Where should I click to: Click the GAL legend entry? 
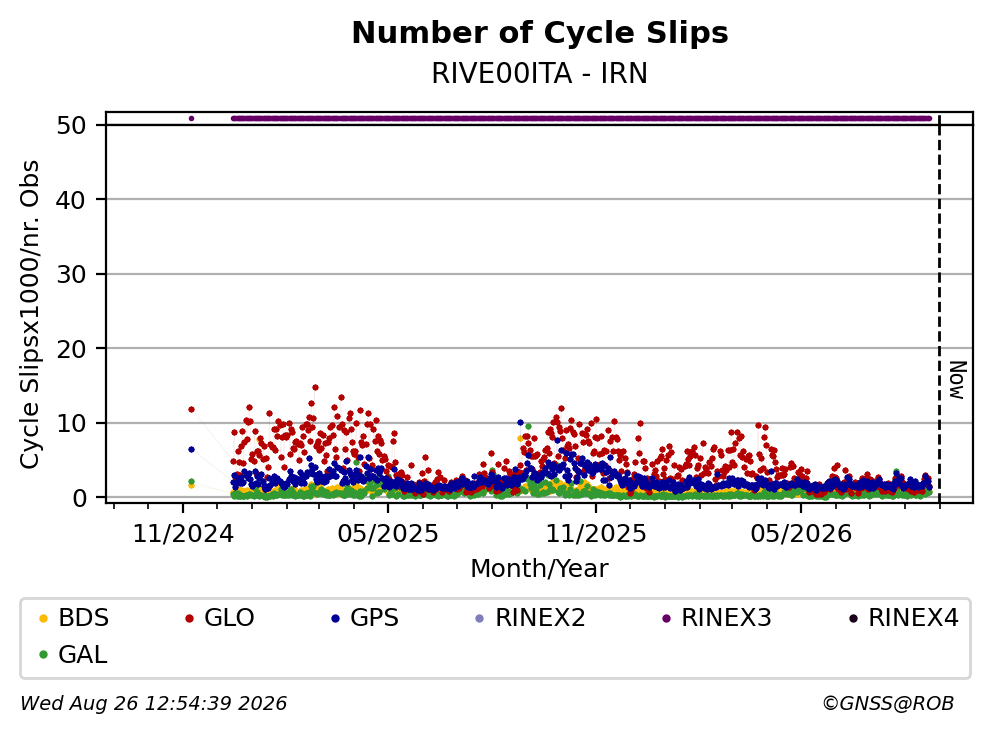coord(73,654)
